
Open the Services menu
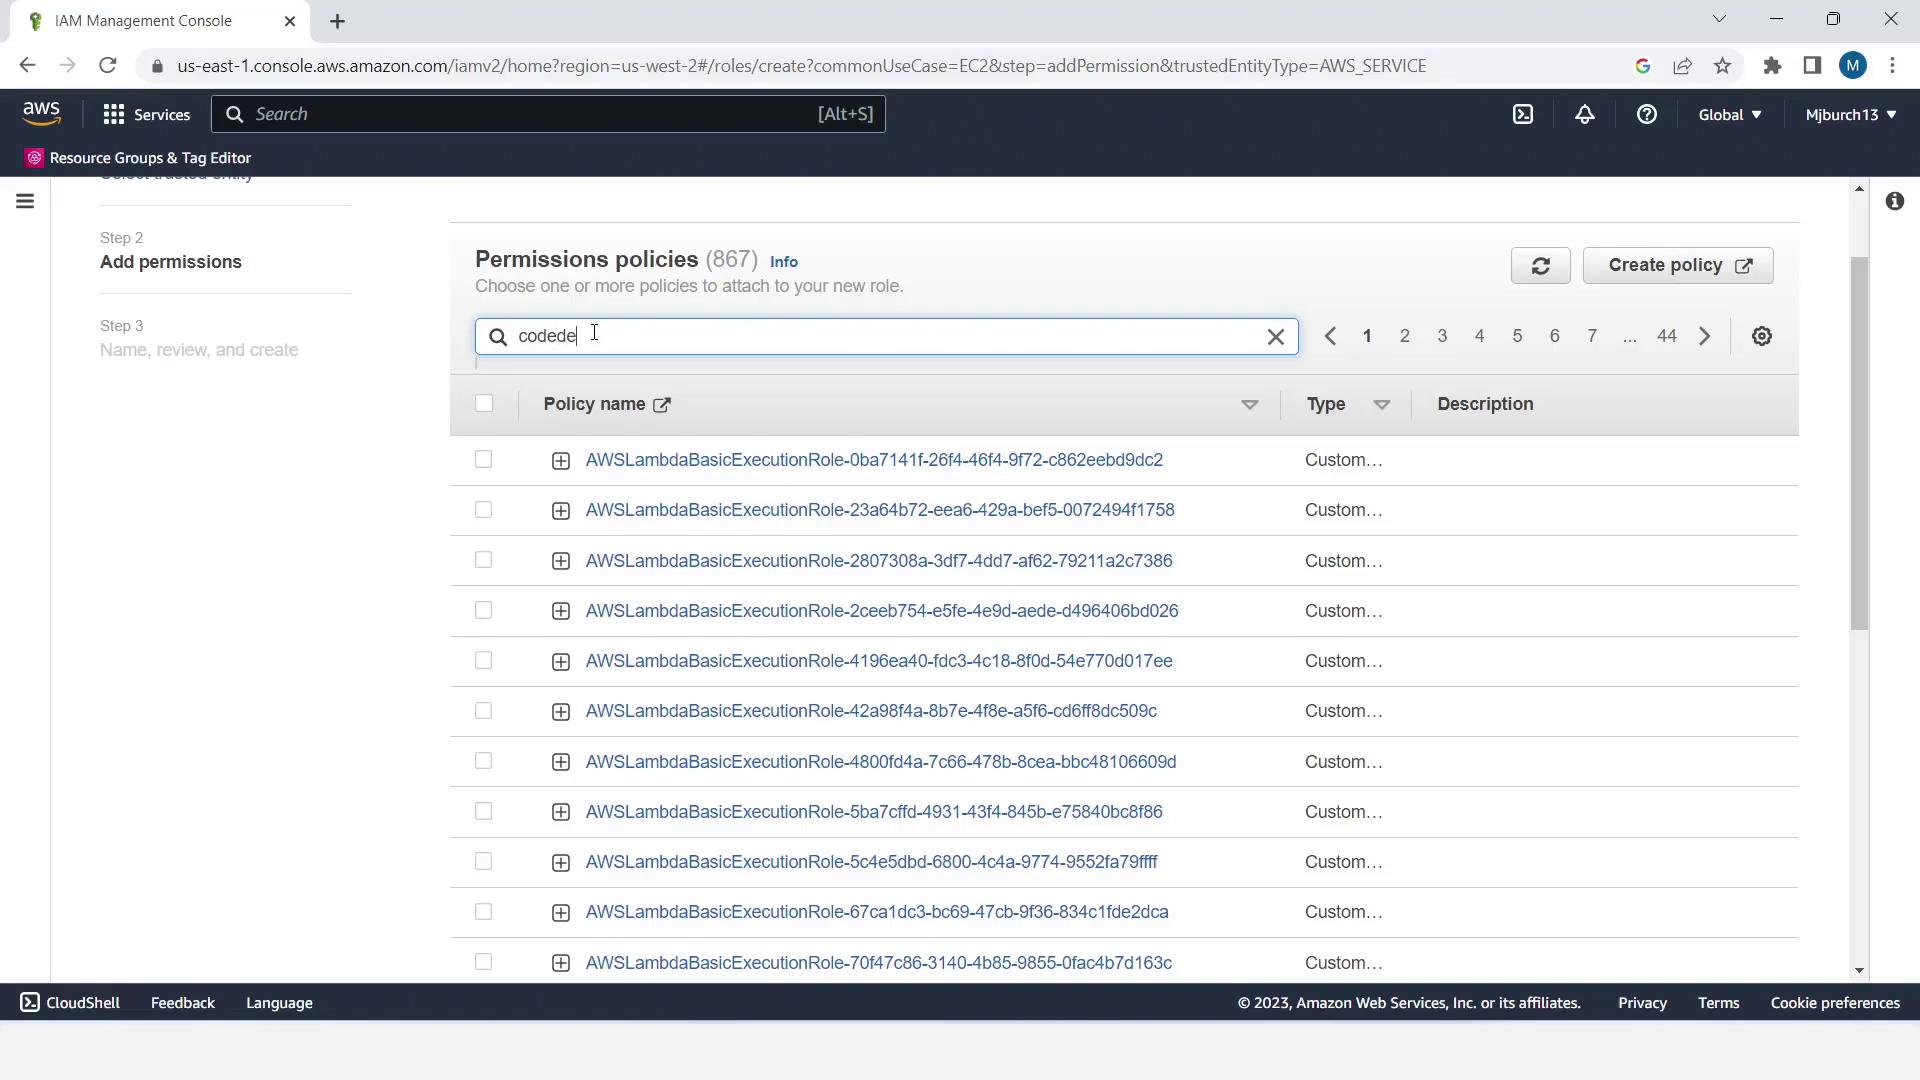(146, 114)
